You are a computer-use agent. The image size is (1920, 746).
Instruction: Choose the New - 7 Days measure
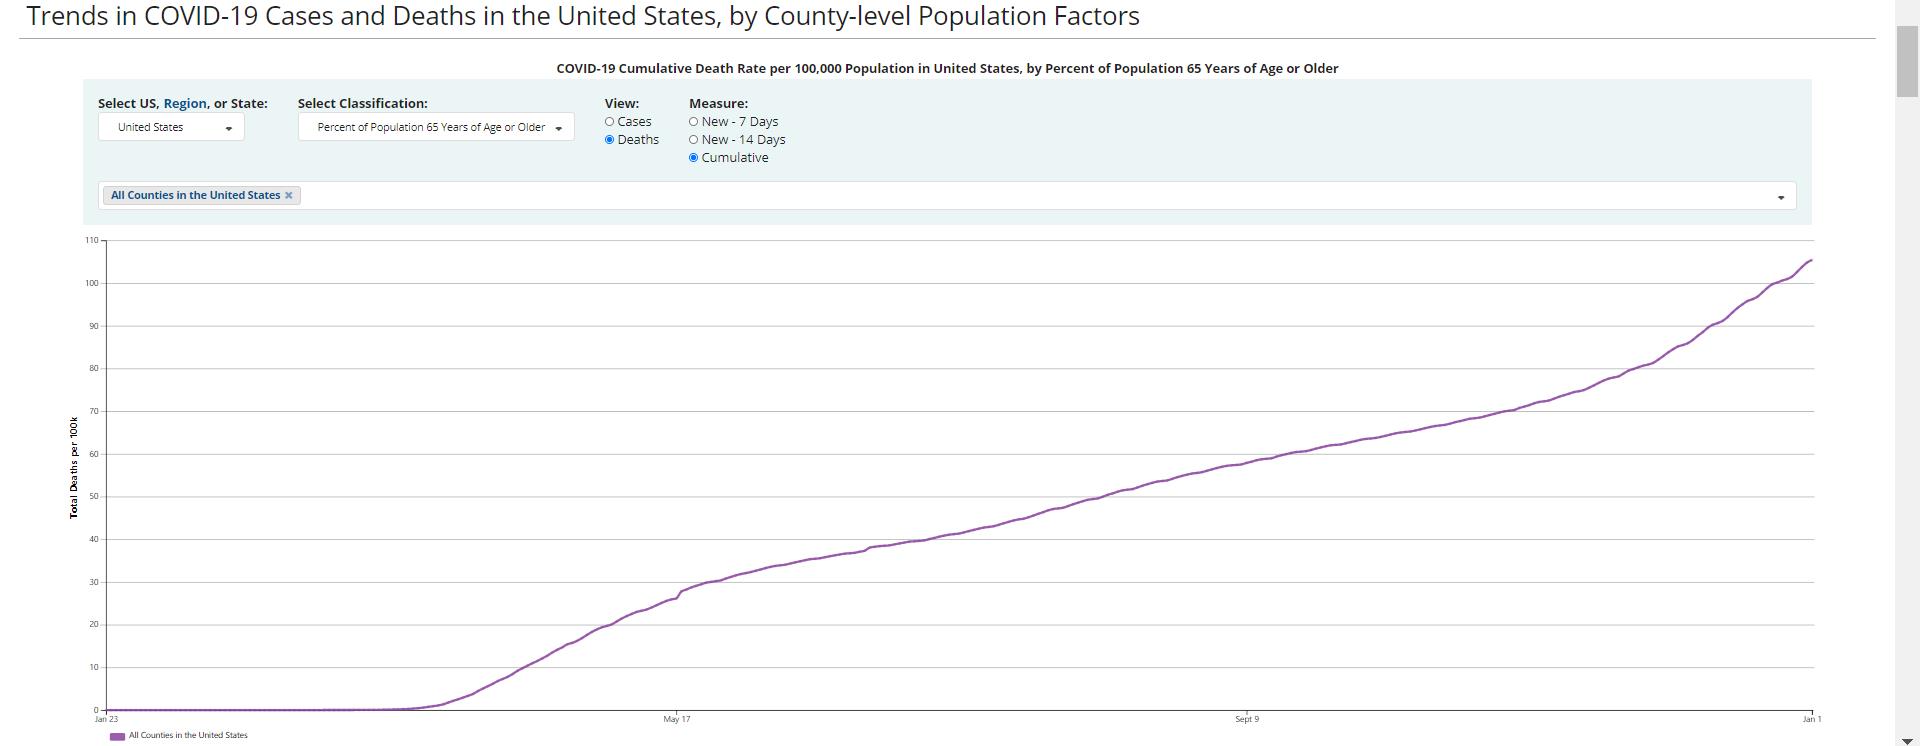click(x=693, y=122)
